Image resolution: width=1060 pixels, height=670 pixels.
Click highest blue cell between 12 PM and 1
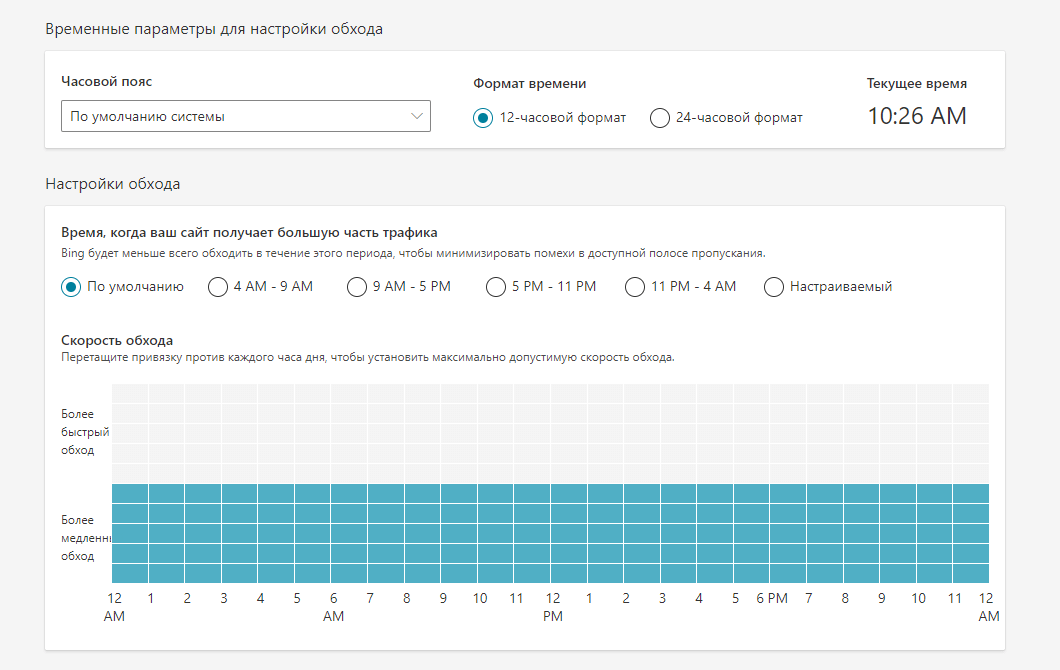[569, 493]
